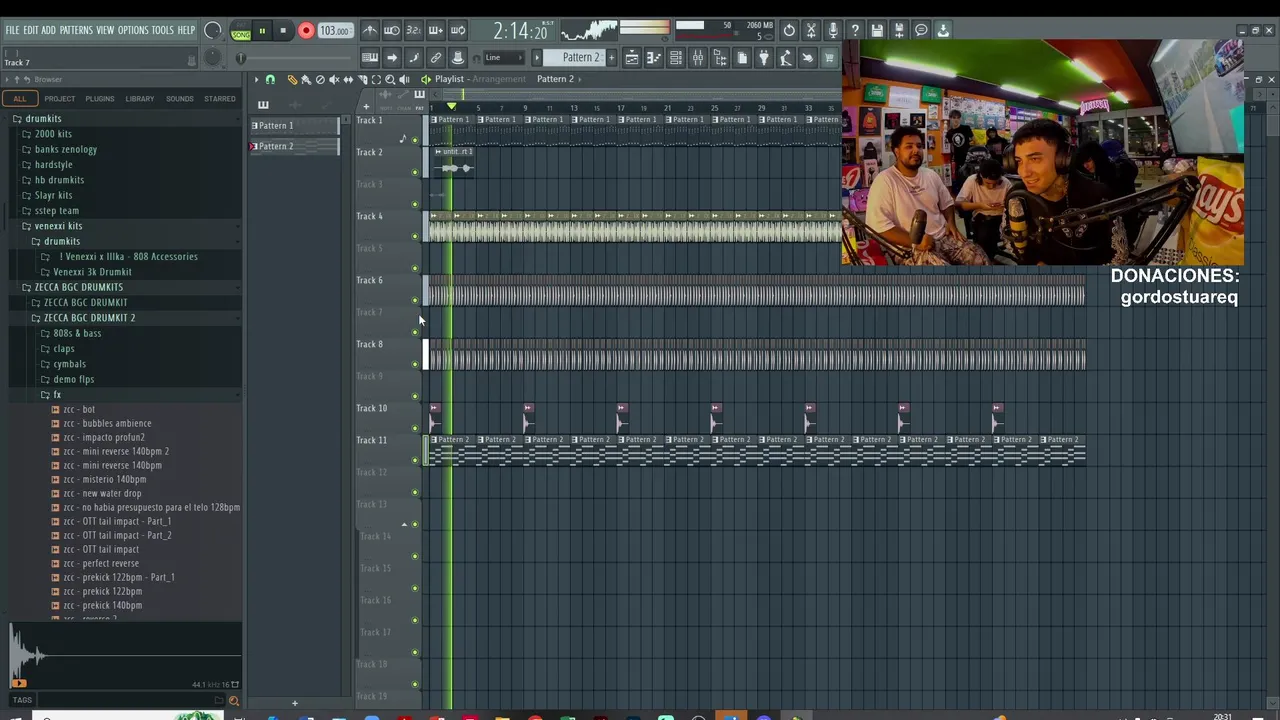The height and width of the screenshot is (720, 1280).
Task: Mute Track 8 via green LED
Action: (x=416, y=364)
